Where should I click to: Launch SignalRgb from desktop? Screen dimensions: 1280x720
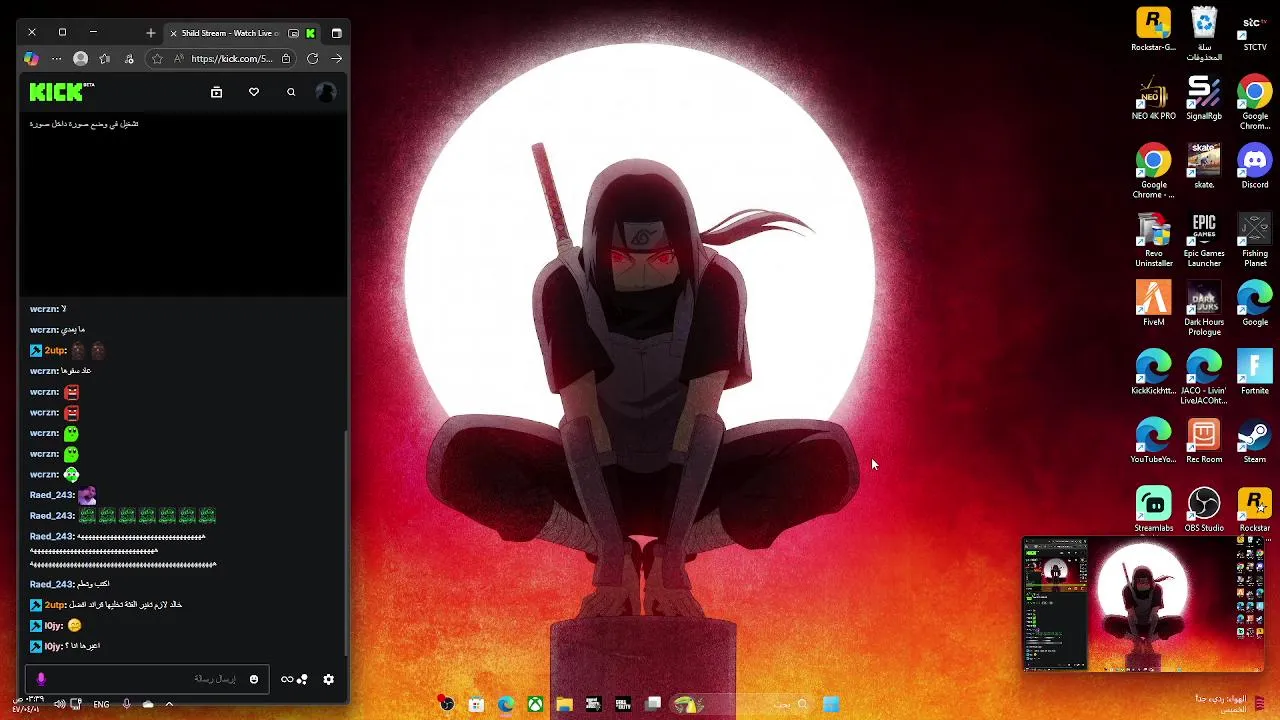[1204, 99]
